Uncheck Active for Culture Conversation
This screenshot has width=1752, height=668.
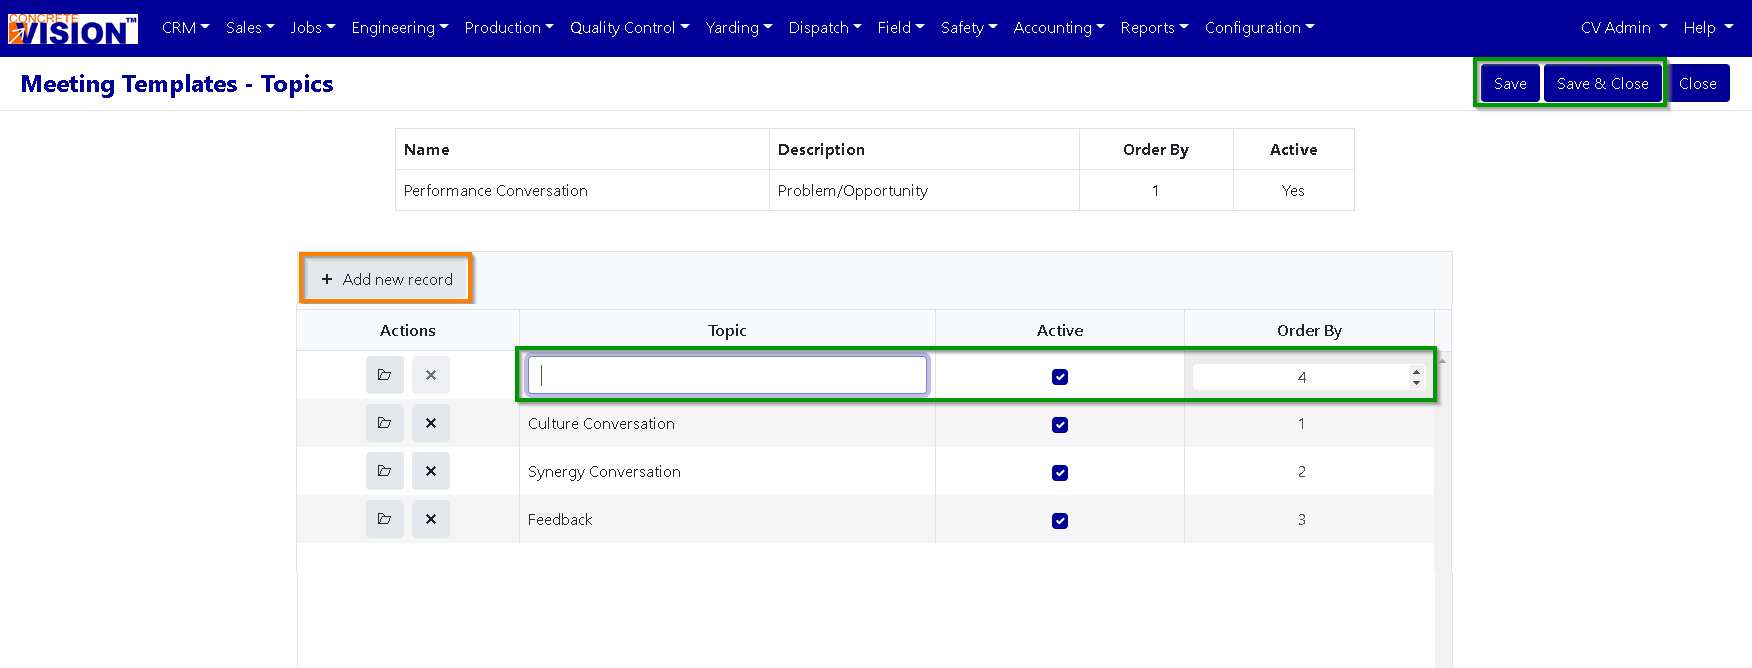point(1060,425)
